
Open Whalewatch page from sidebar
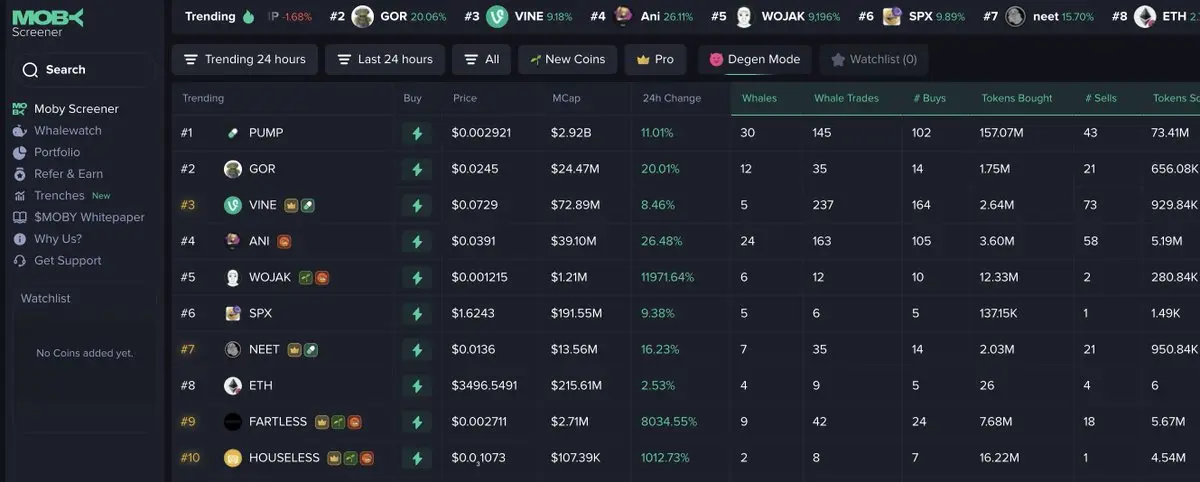click(67, 131)
